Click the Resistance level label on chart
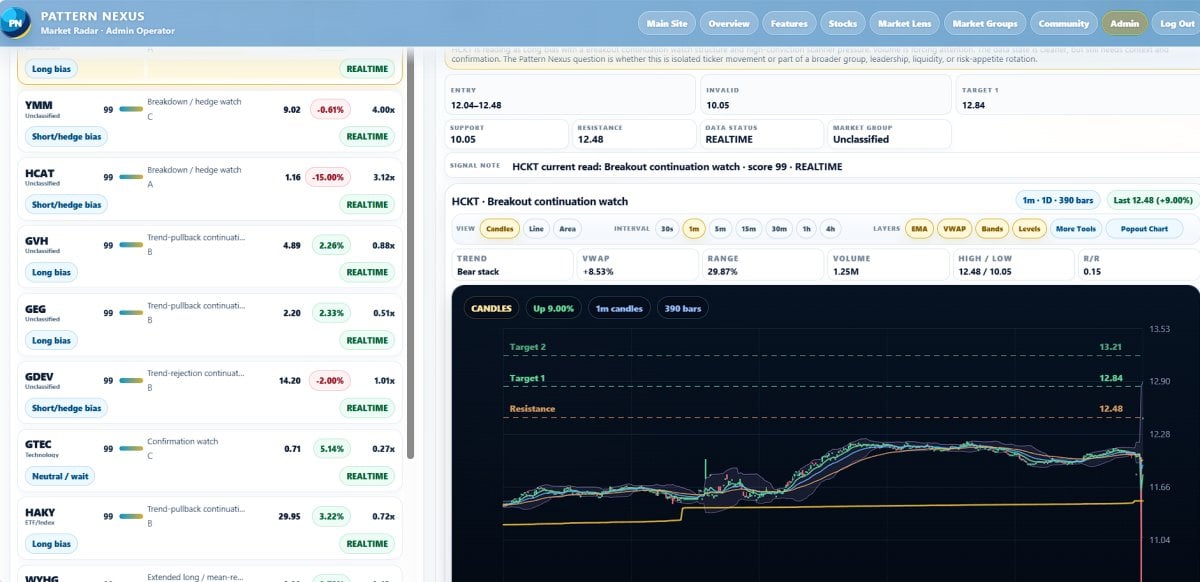 [532, 408]
